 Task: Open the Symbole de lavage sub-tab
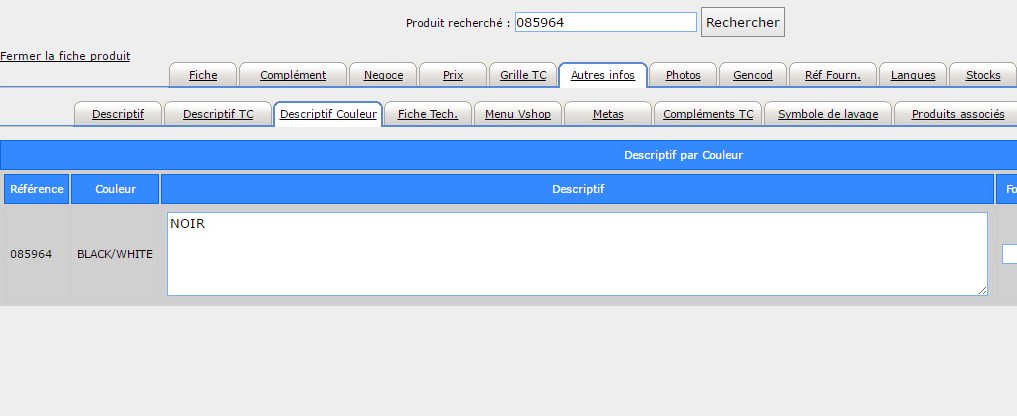[828, 114]
